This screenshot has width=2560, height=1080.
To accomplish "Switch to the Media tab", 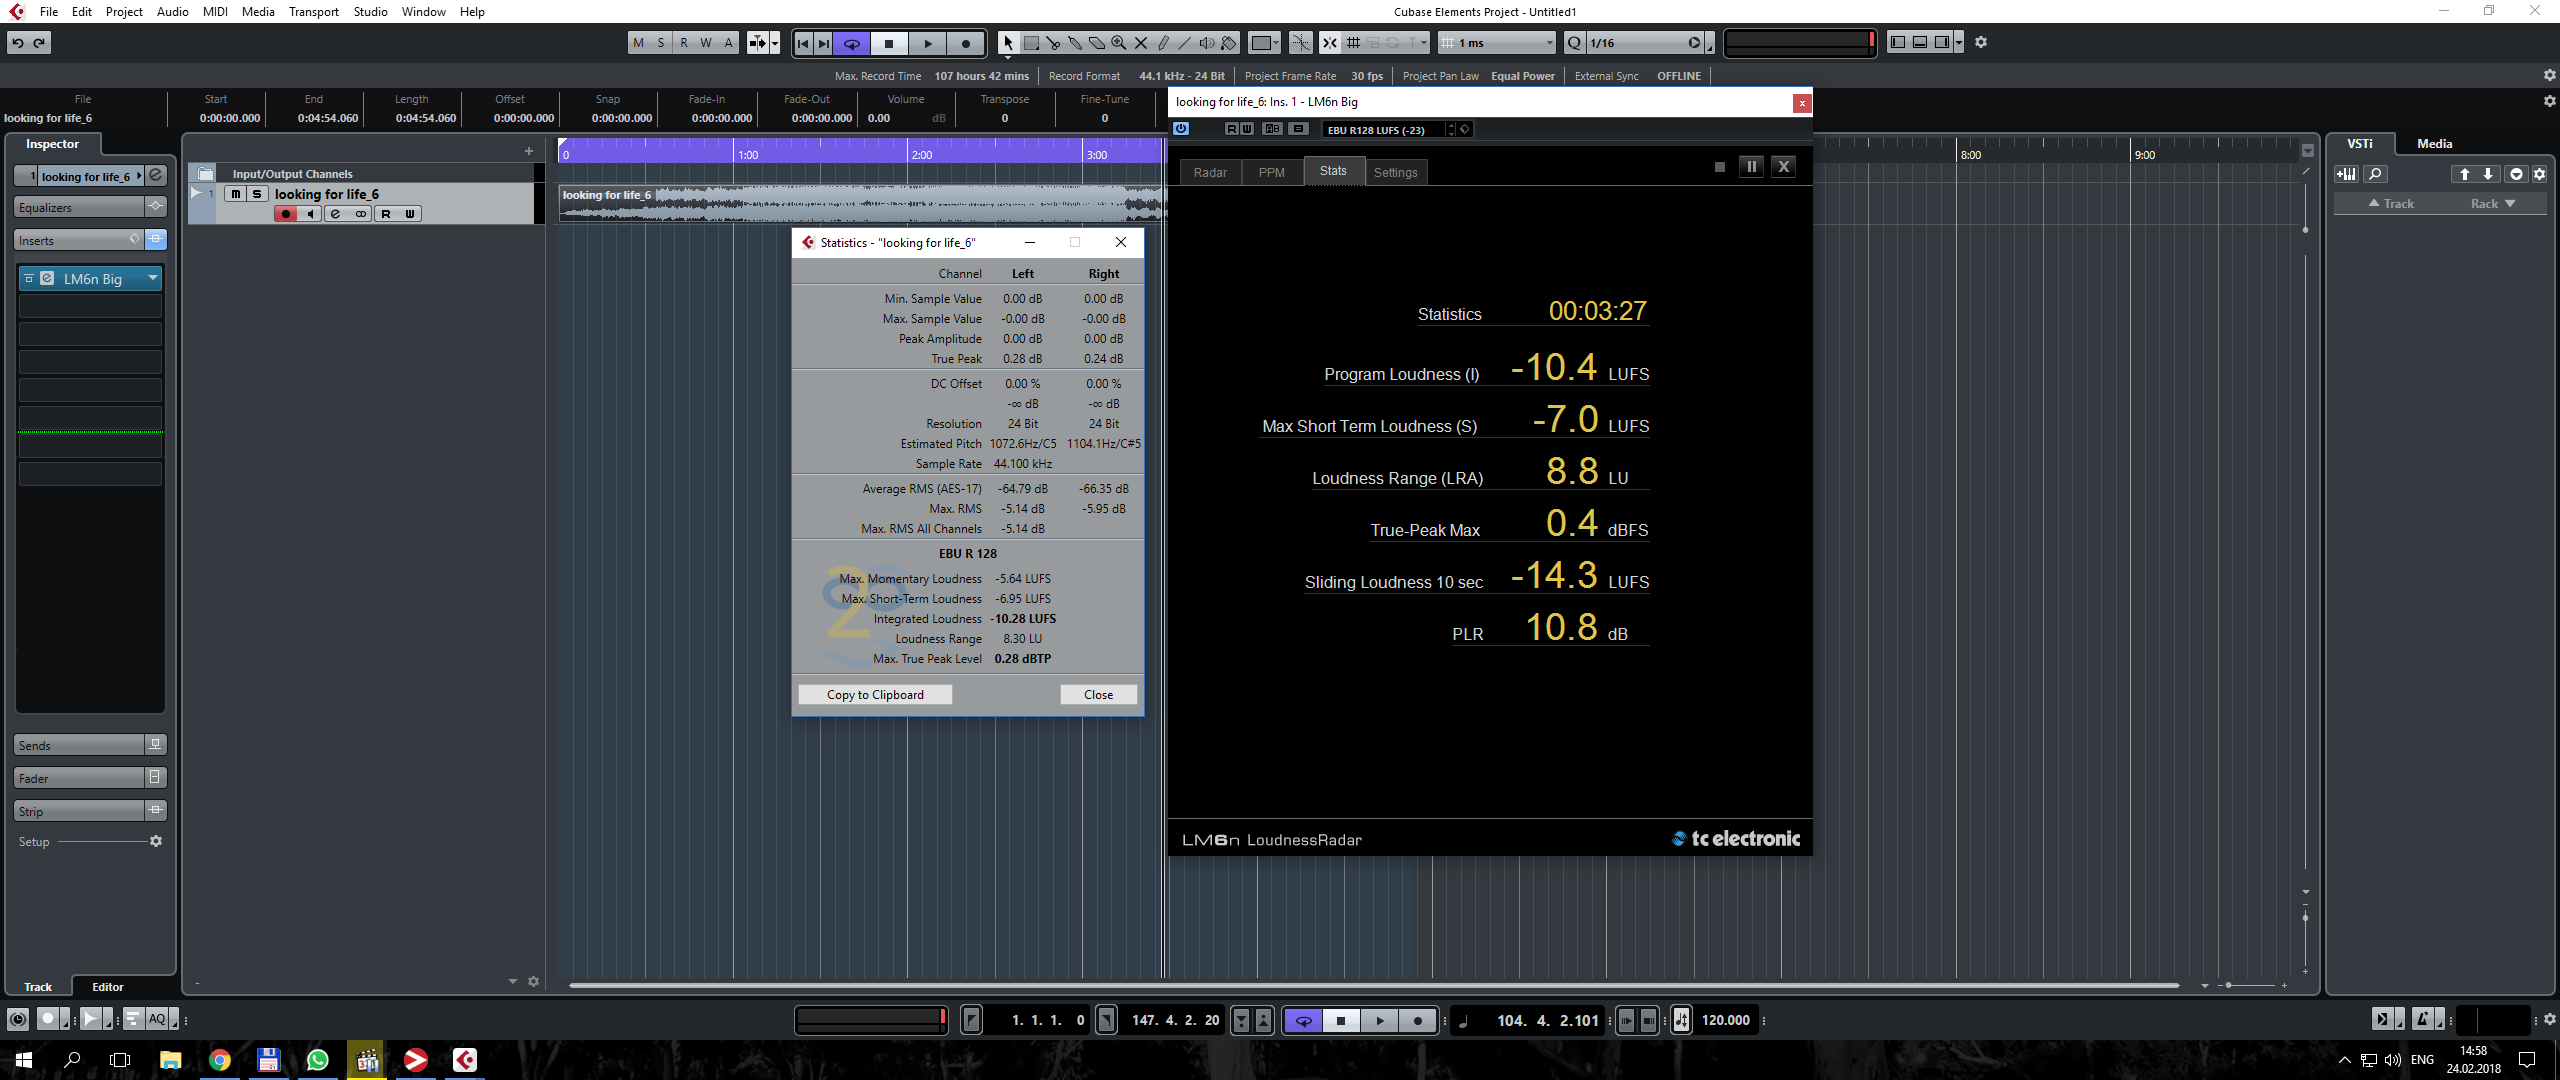I will [2434, 143].
